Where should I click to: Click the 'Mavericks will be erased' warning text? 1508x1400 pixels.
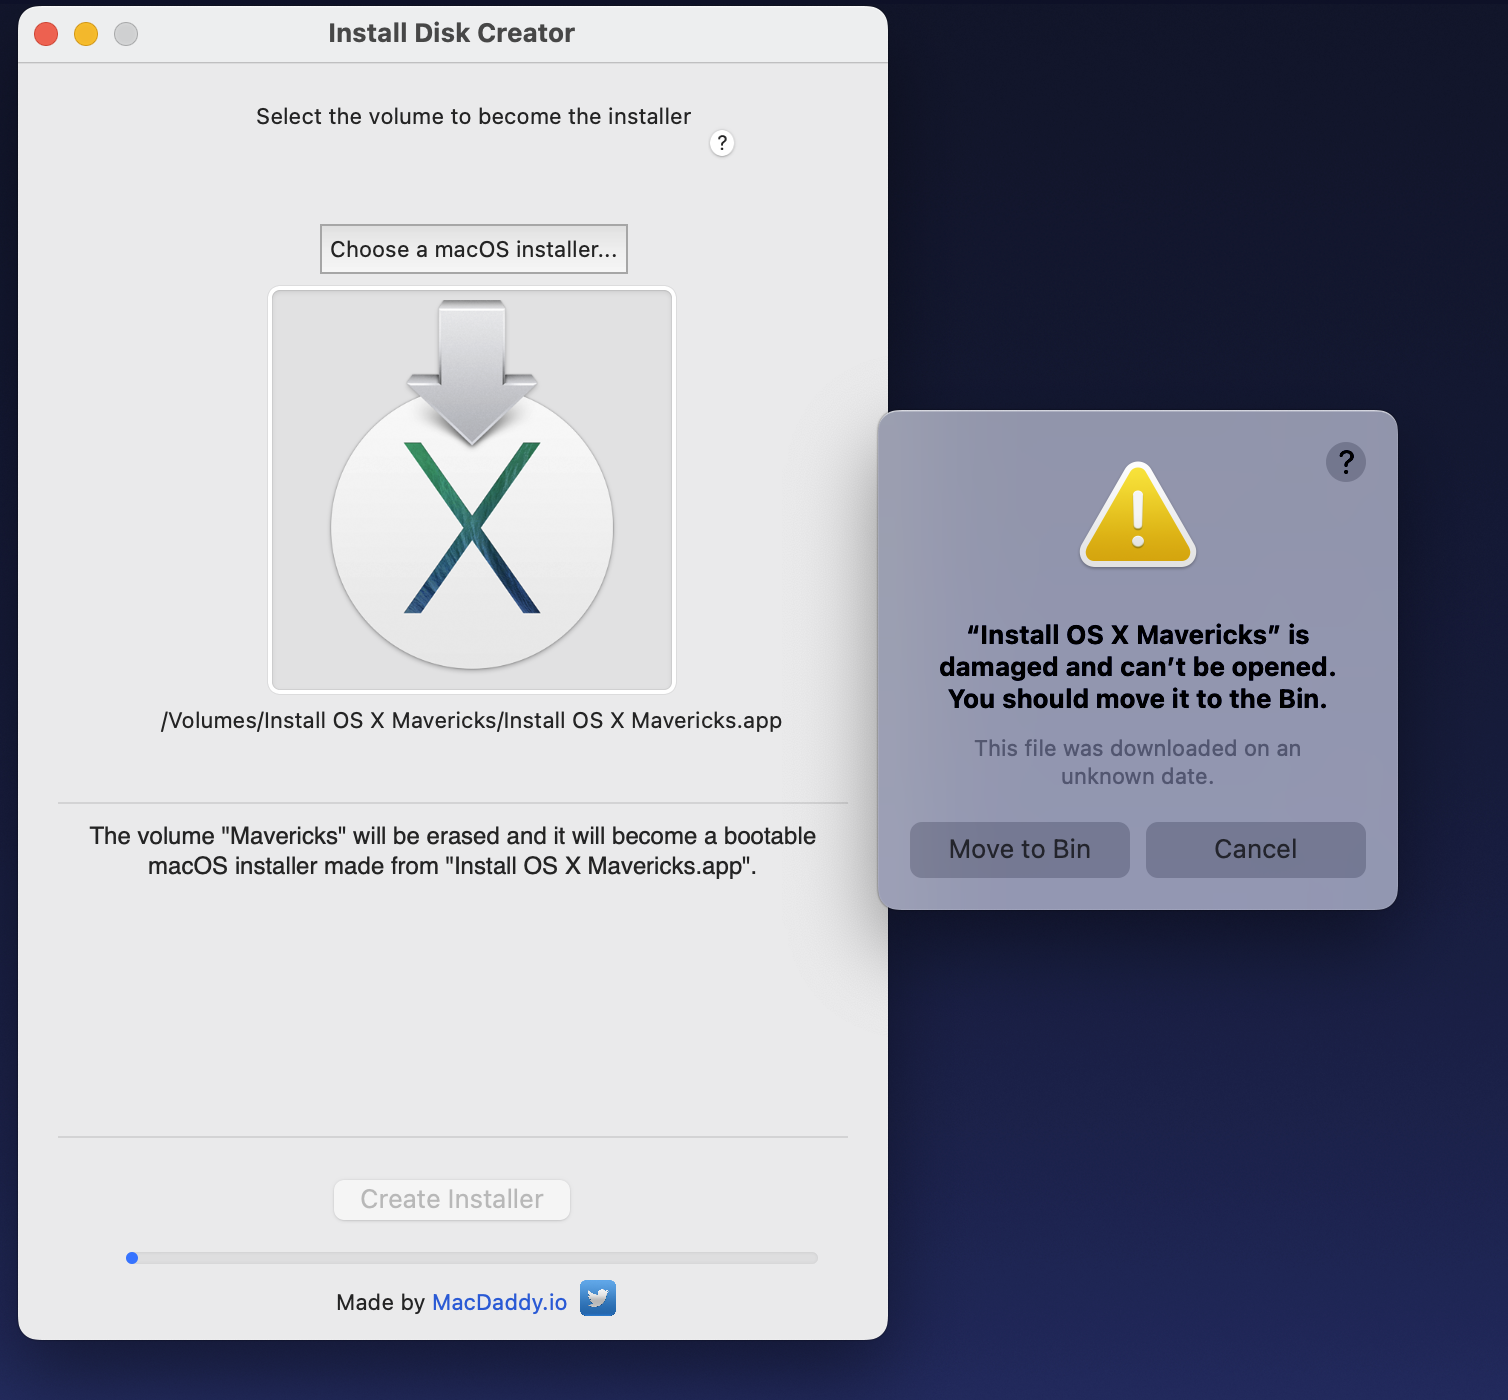pos(453,850)
